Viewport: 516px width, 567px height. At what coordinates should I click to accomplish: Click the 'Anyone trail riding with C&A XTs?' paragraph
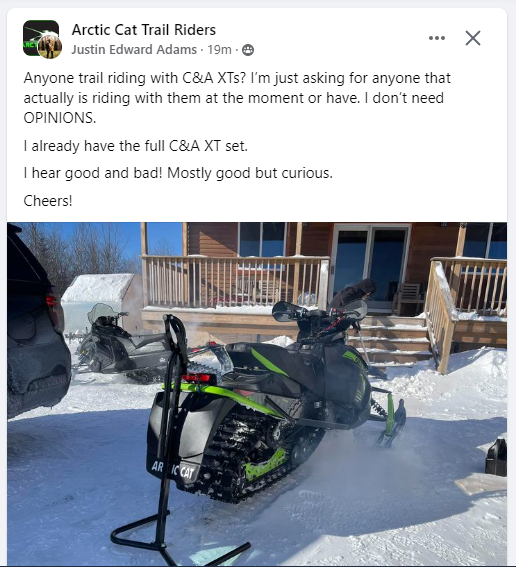coord(237,98)
